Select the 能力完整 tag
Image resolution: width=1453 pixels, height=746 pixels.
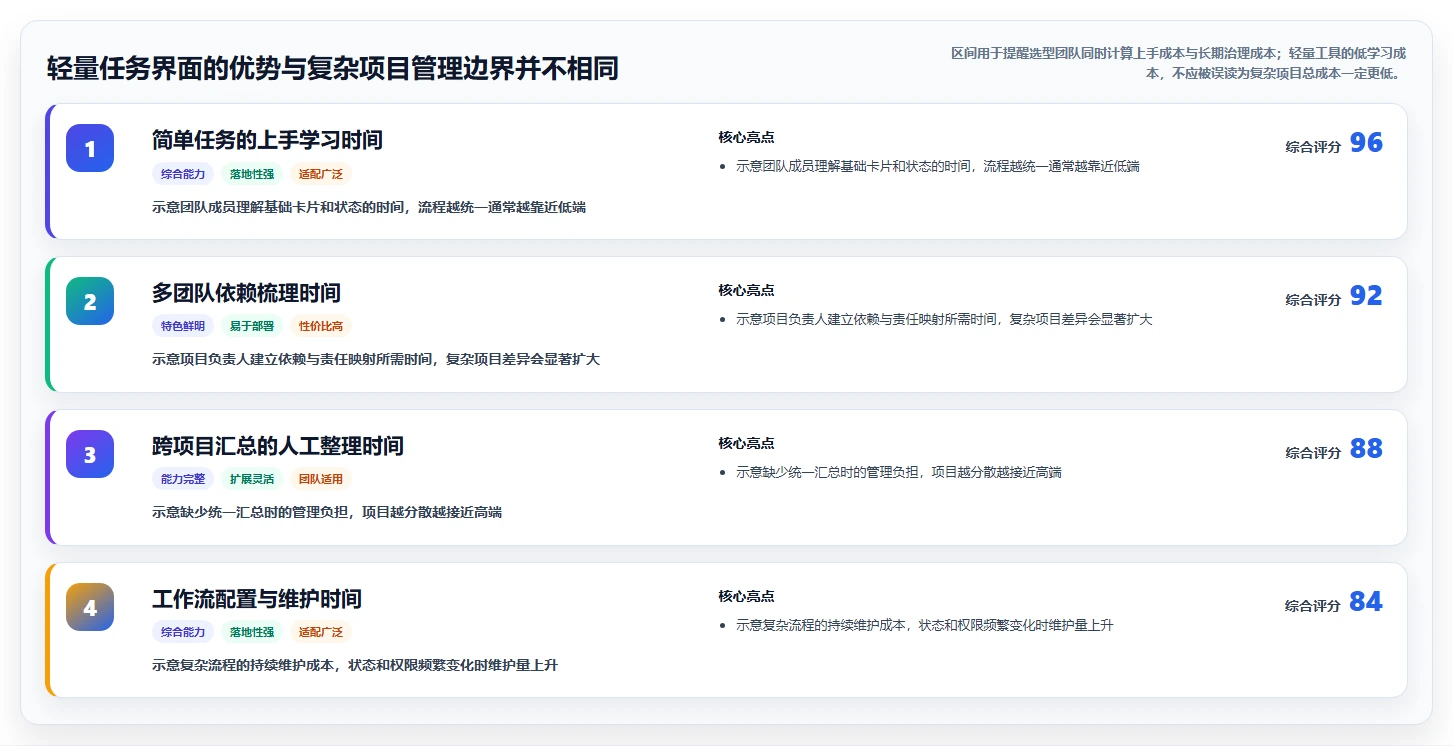point(183,479)
